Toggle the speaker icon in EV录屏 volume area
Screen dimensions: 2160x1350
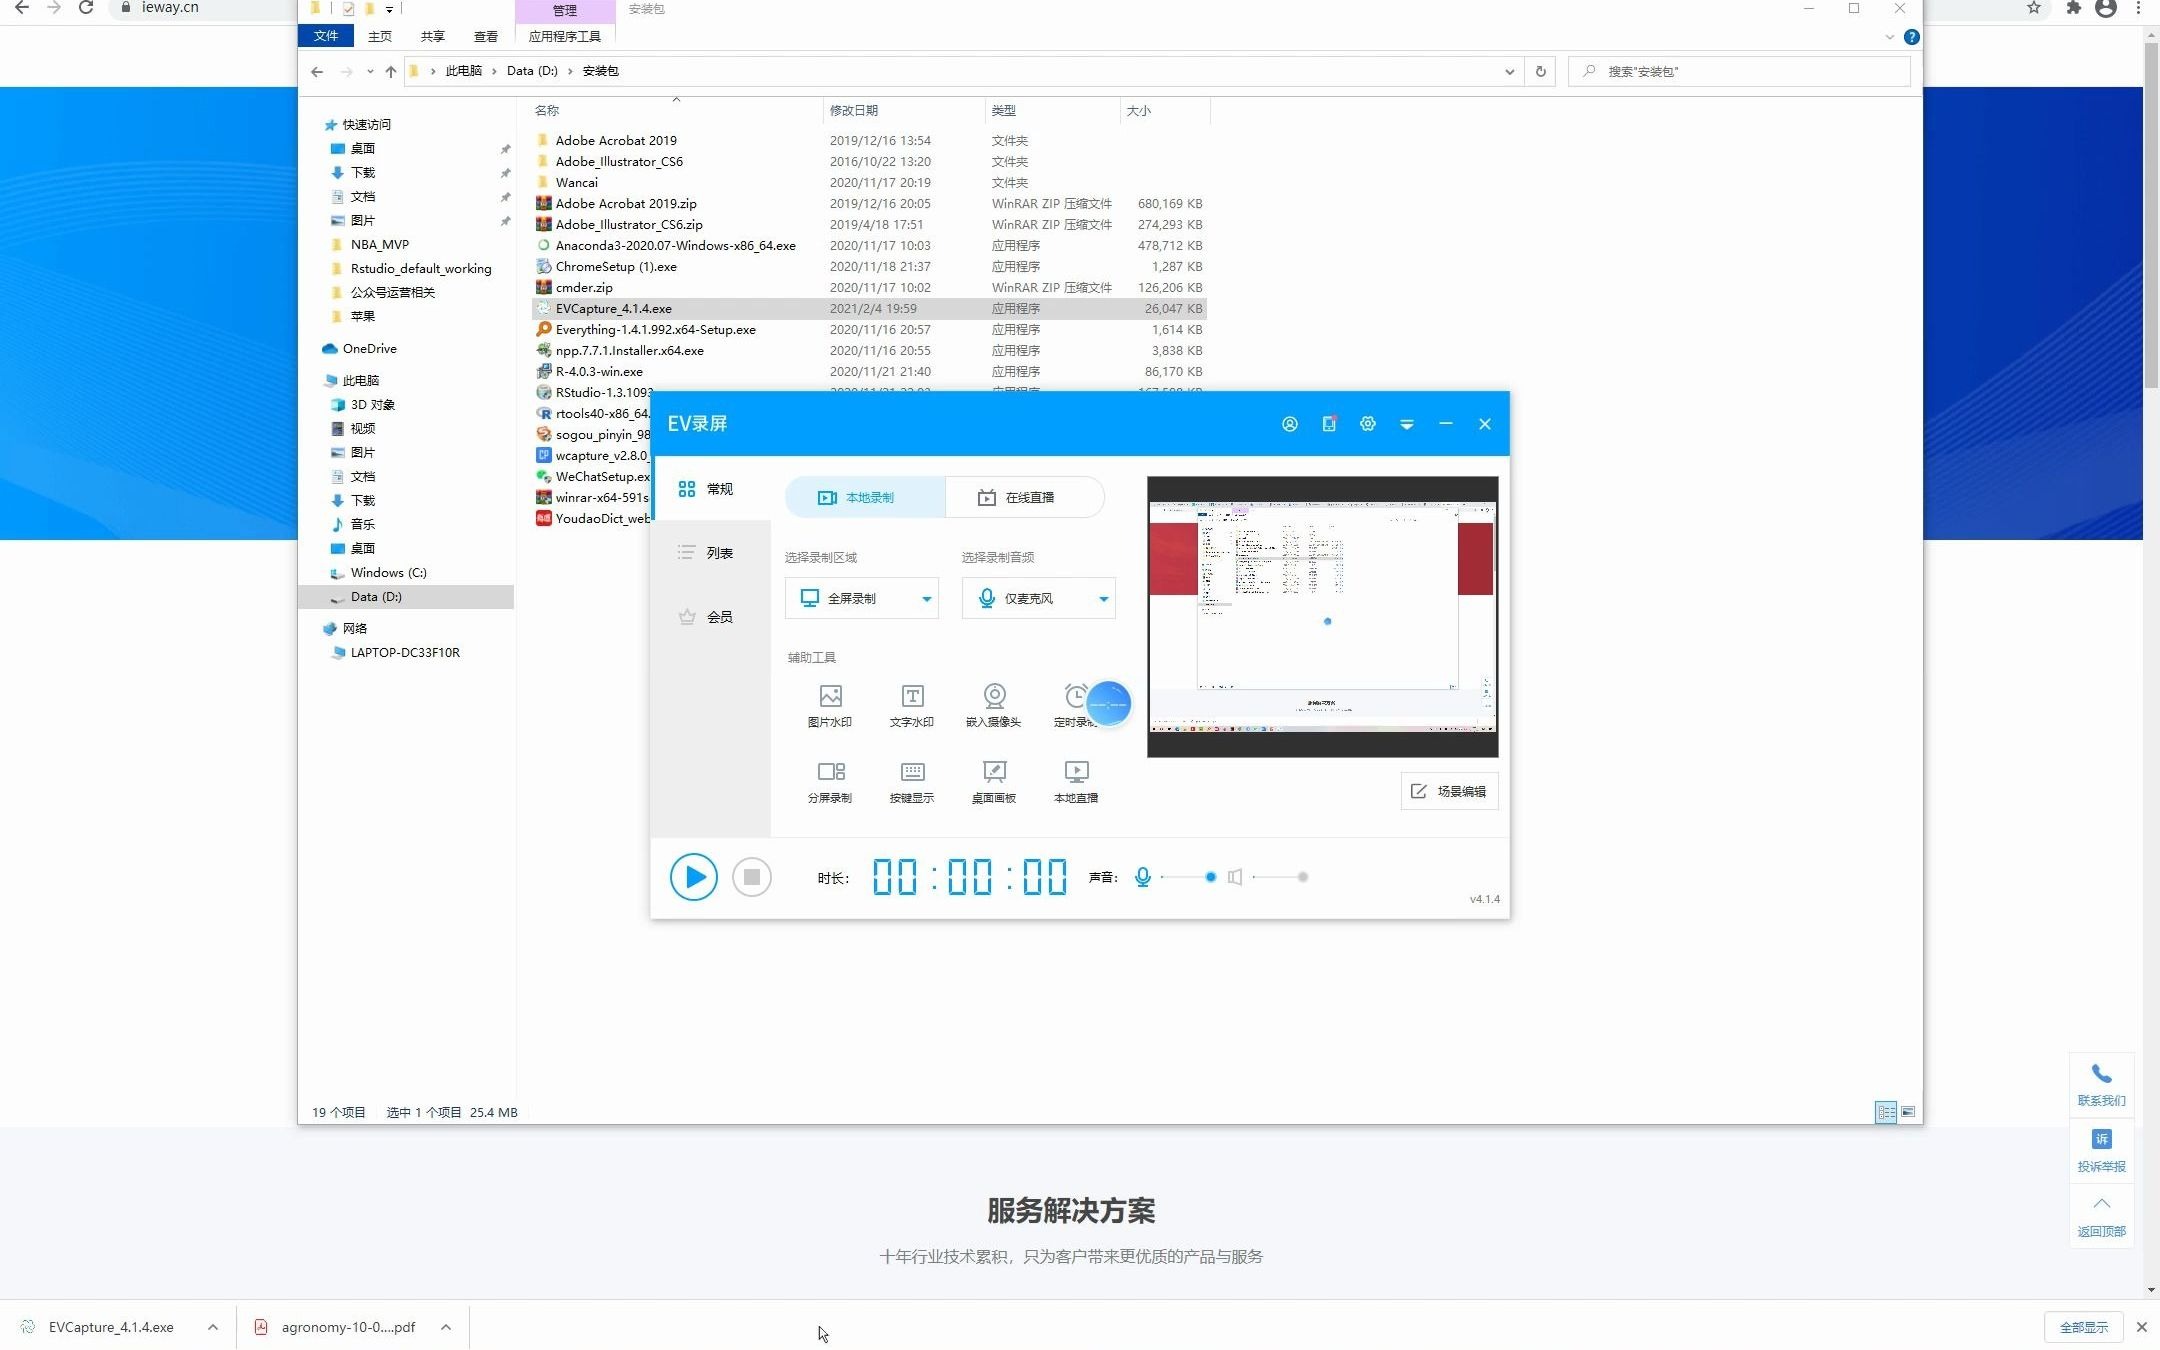pyautogui.click(x=1235, y=877)
